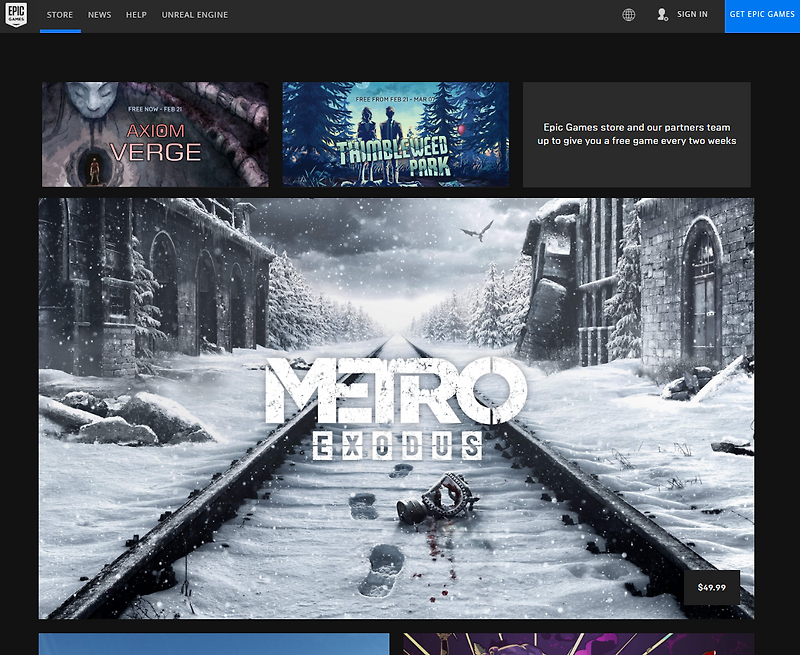Click the Epic Games shield logo

tap(16, 15)
